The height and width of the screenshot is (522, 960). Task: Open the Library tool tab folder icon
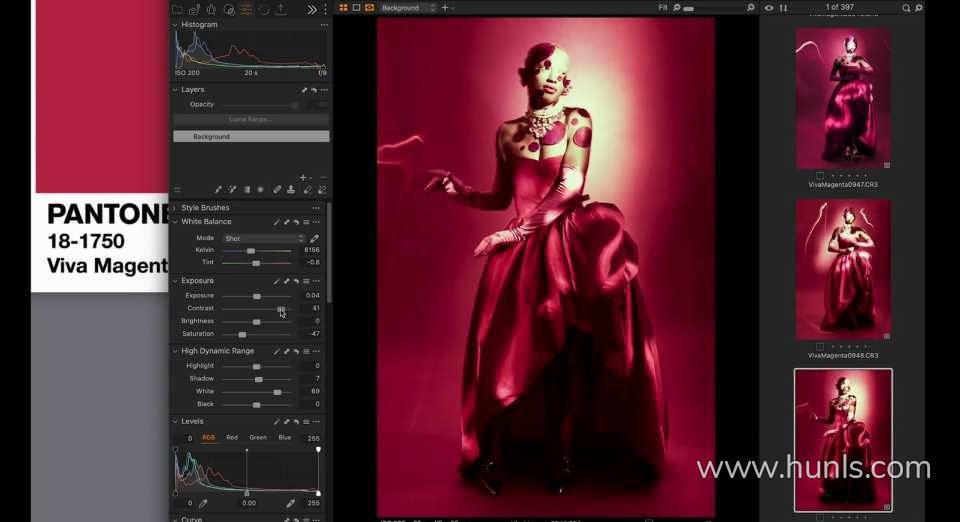tap(177, 9)
